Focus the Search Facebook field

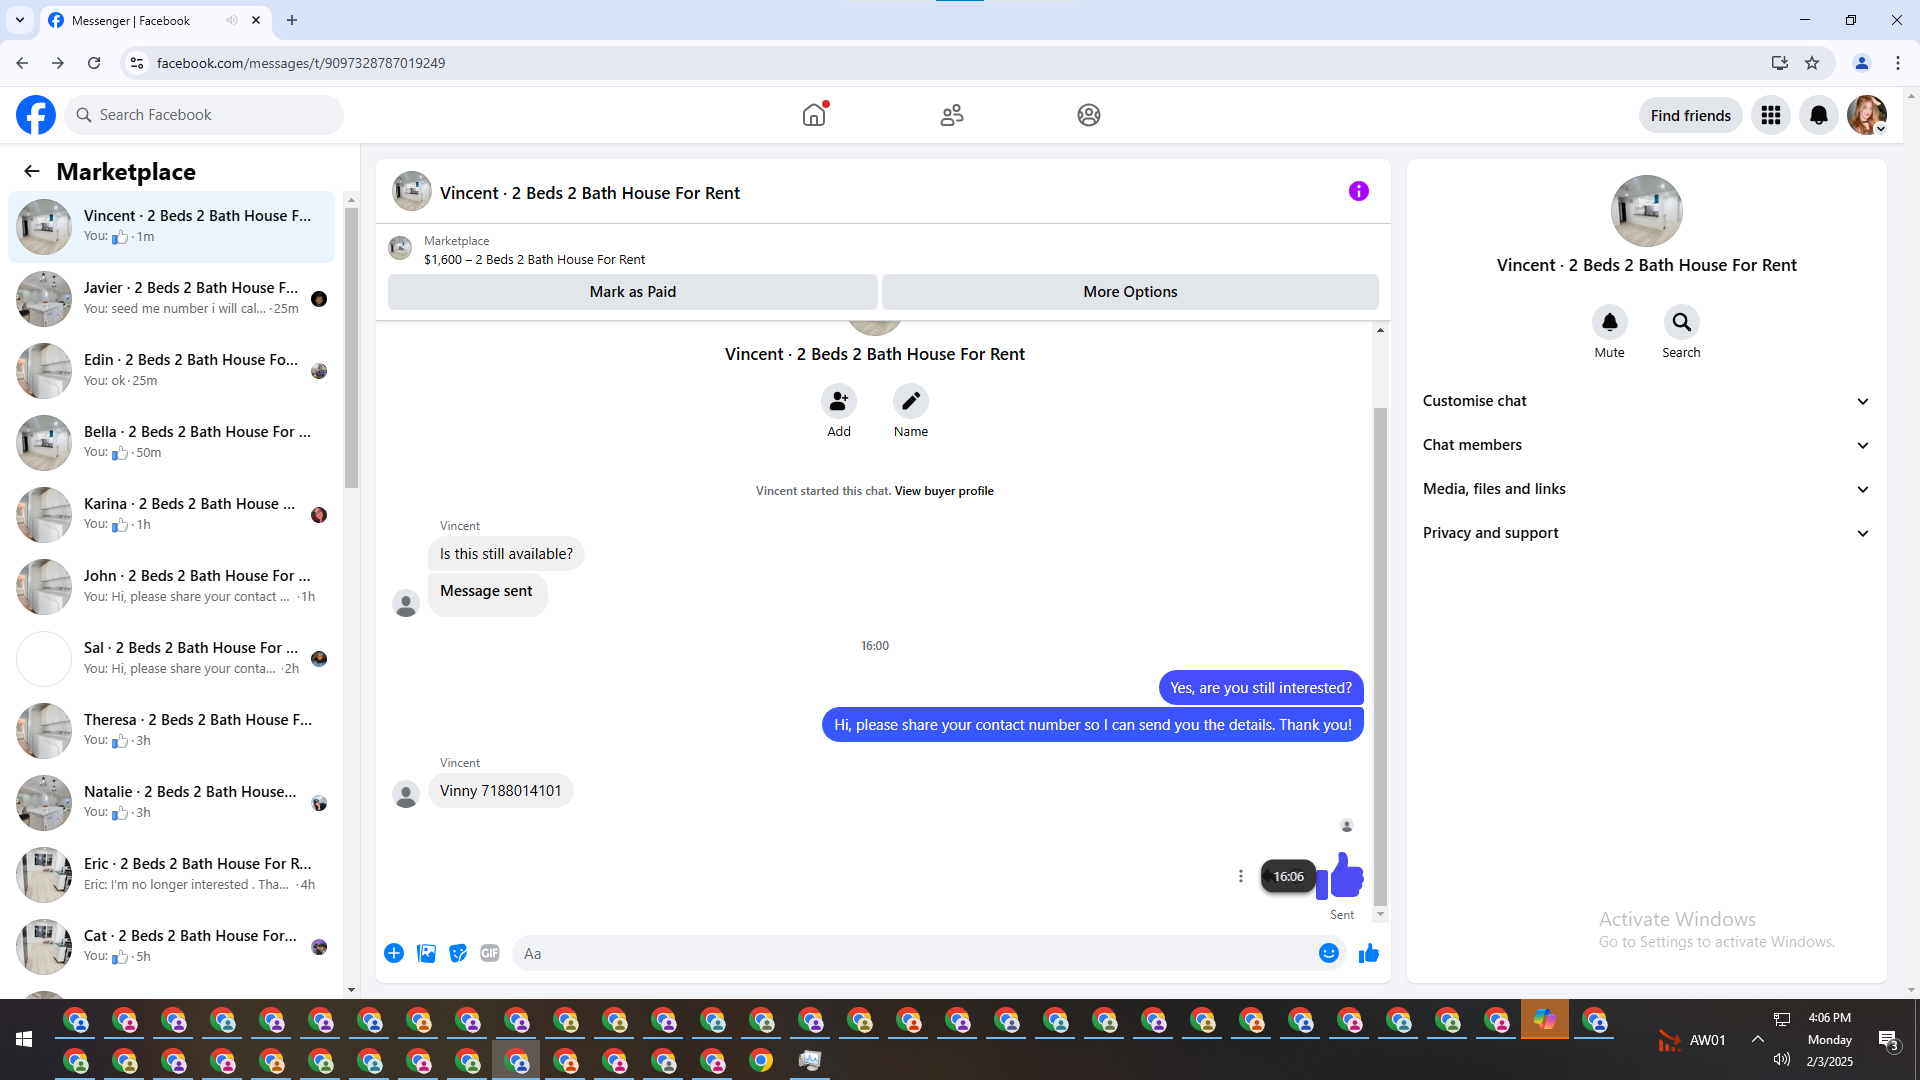[204, 115]
